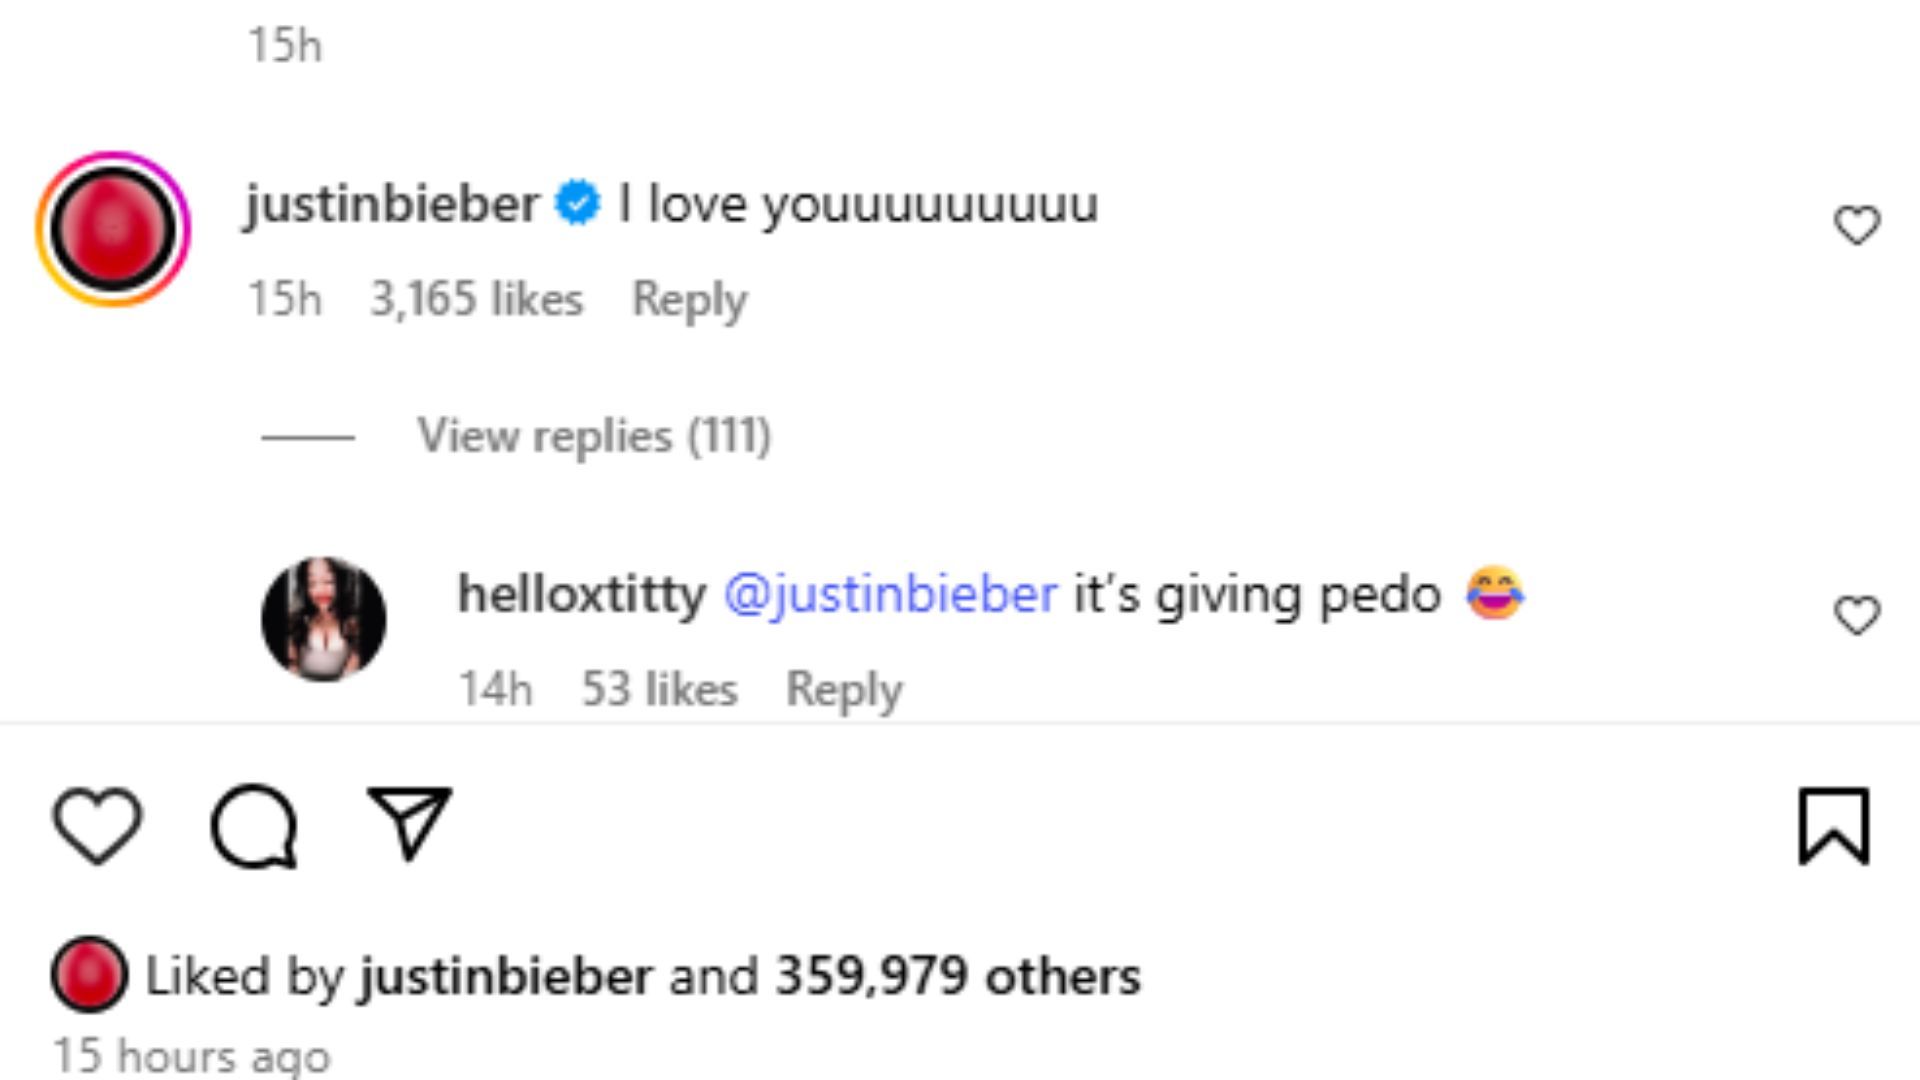The image size is (1920, 1080).
Task: Reply to justinbieber's comment
Action: pos(689,299)
